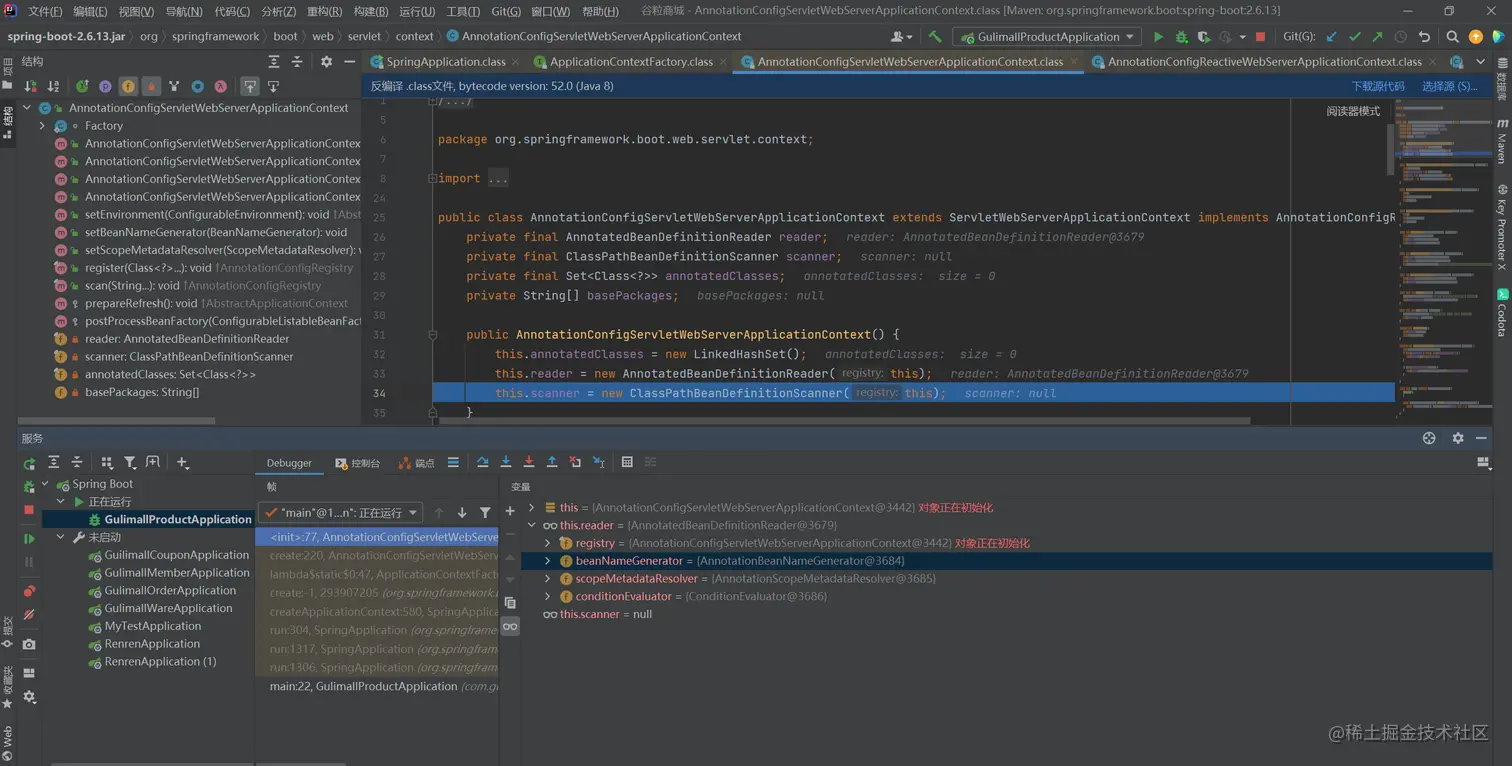The height and width of the screenshot is (766, 1512).
Task: Click the structure panel horizontal scrollbar
Action: coord(115,420)
